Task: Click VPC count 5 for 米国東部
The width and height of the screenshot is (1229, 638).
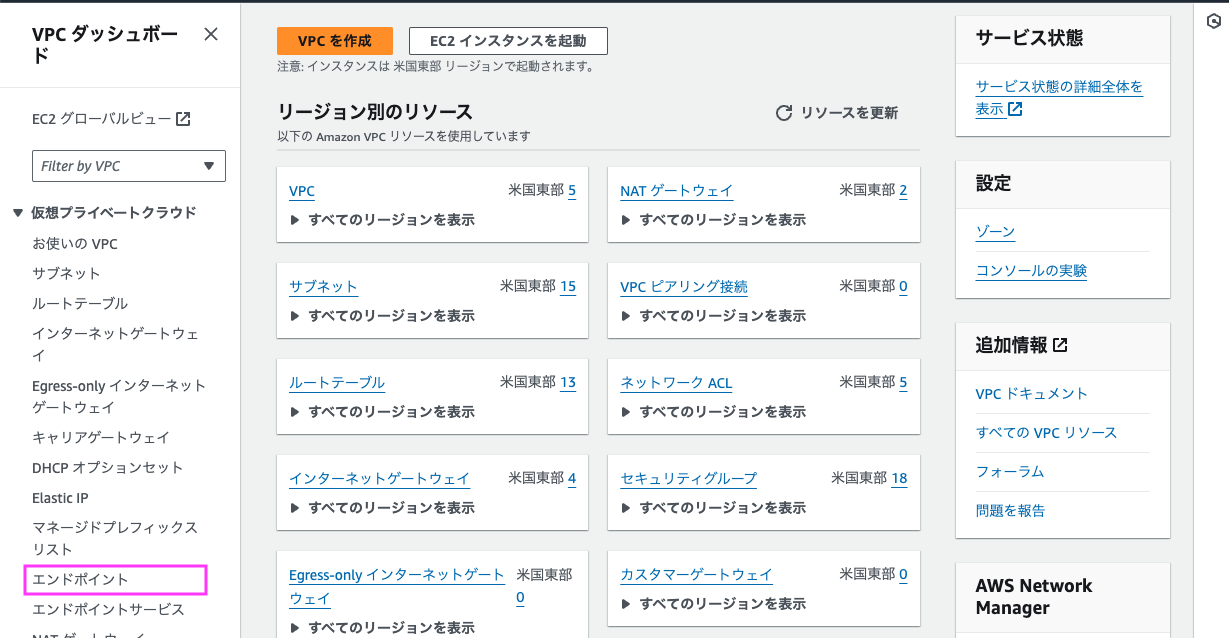Action: click(x=572, y=190)
